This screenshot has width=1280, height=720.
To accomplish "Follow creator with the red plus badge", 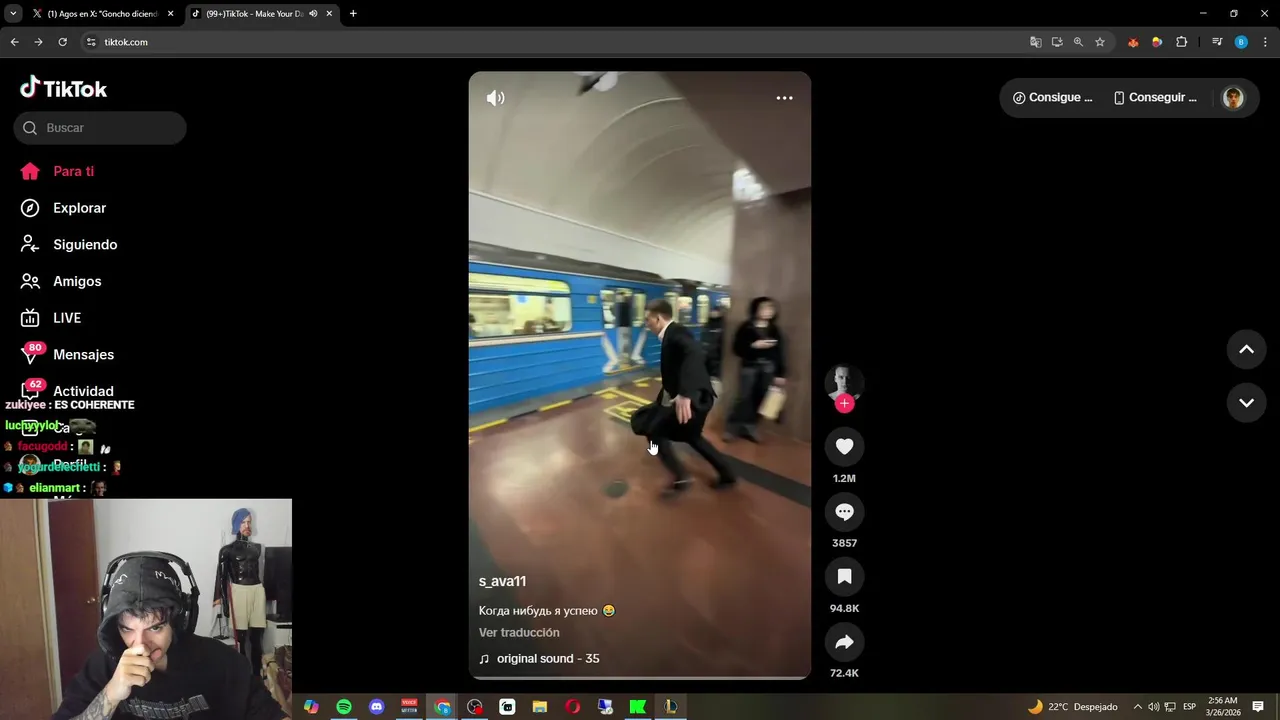I will point(844,404).
